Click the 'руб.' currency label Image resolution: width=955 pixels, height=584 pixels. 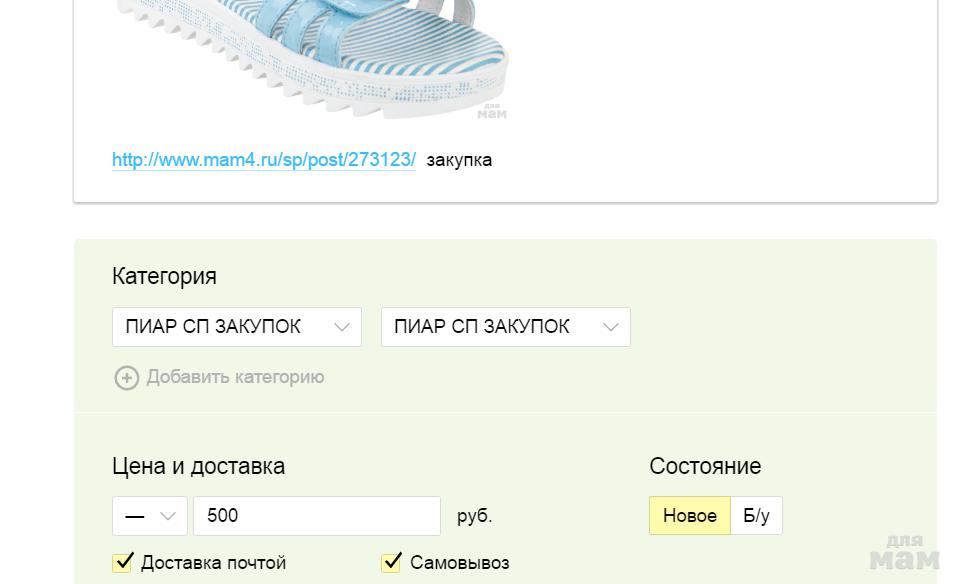474,516
